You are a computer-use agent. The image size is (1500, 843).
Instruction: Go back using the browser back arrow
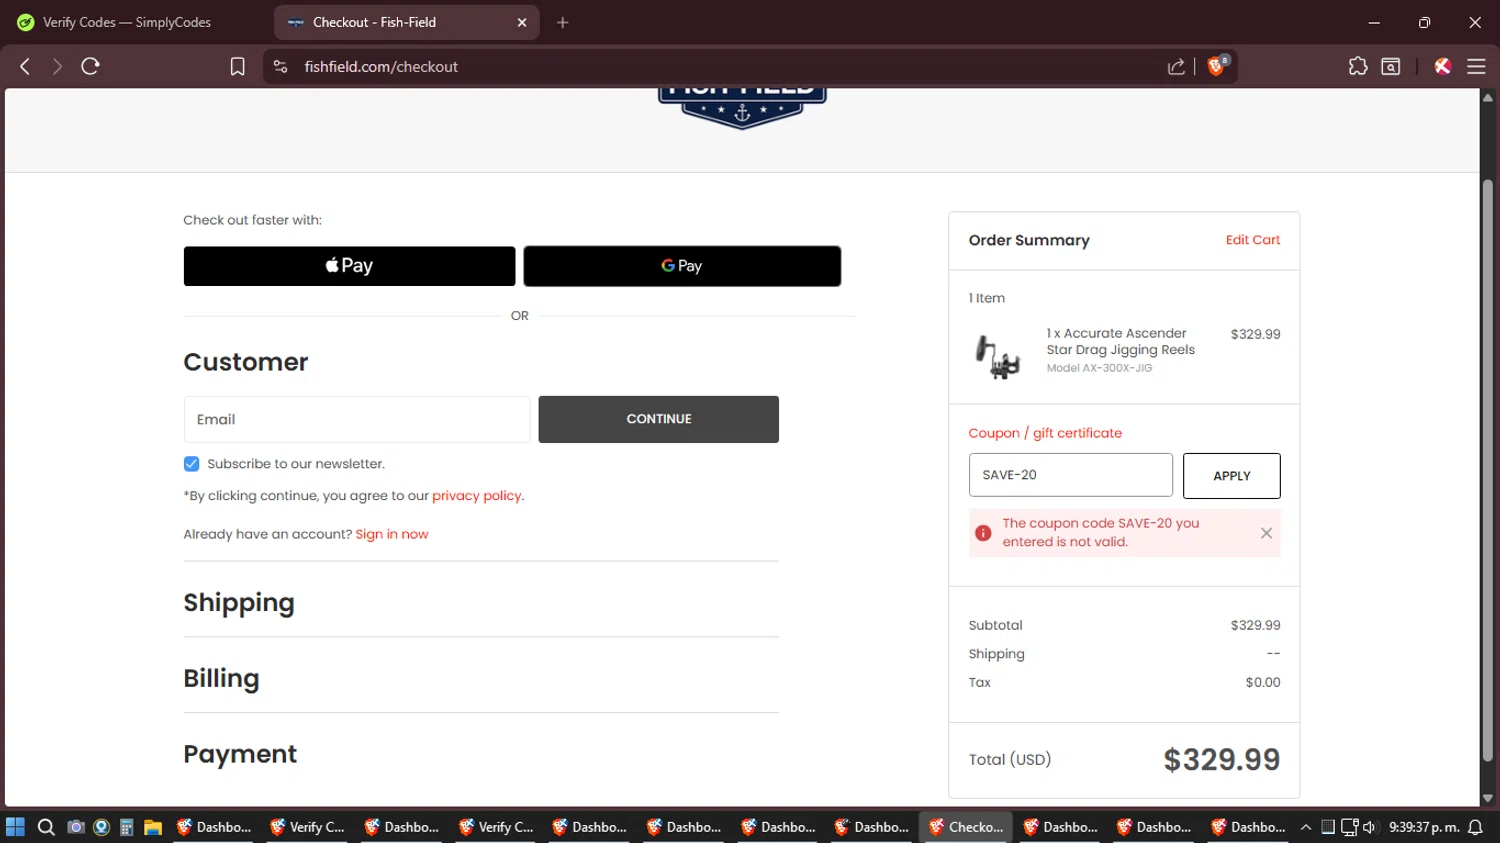[x=25, y=66]
